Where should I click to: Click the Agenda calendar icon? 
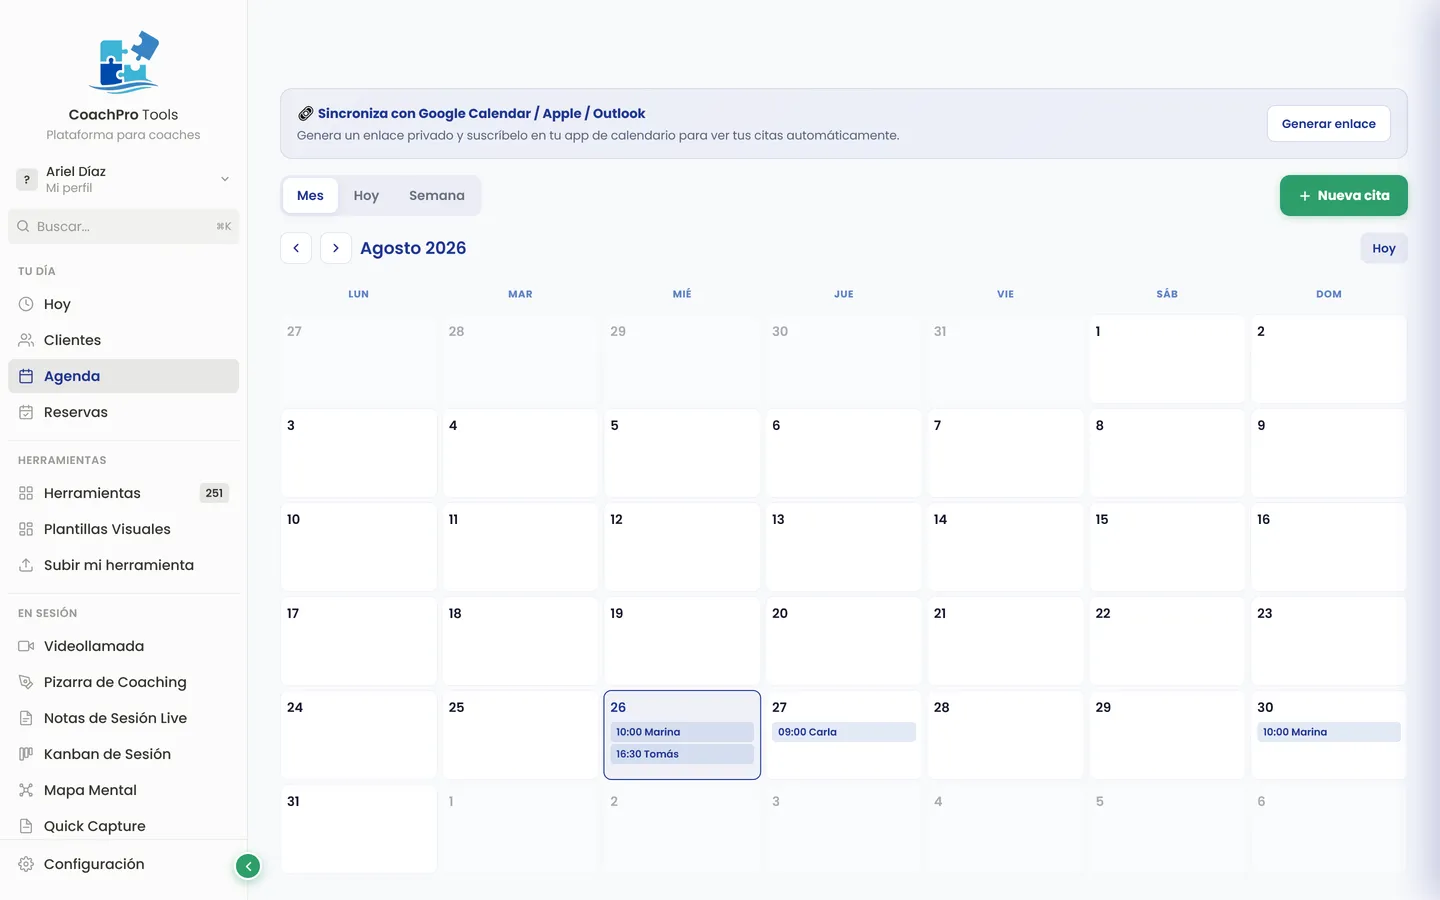point(26,376)
